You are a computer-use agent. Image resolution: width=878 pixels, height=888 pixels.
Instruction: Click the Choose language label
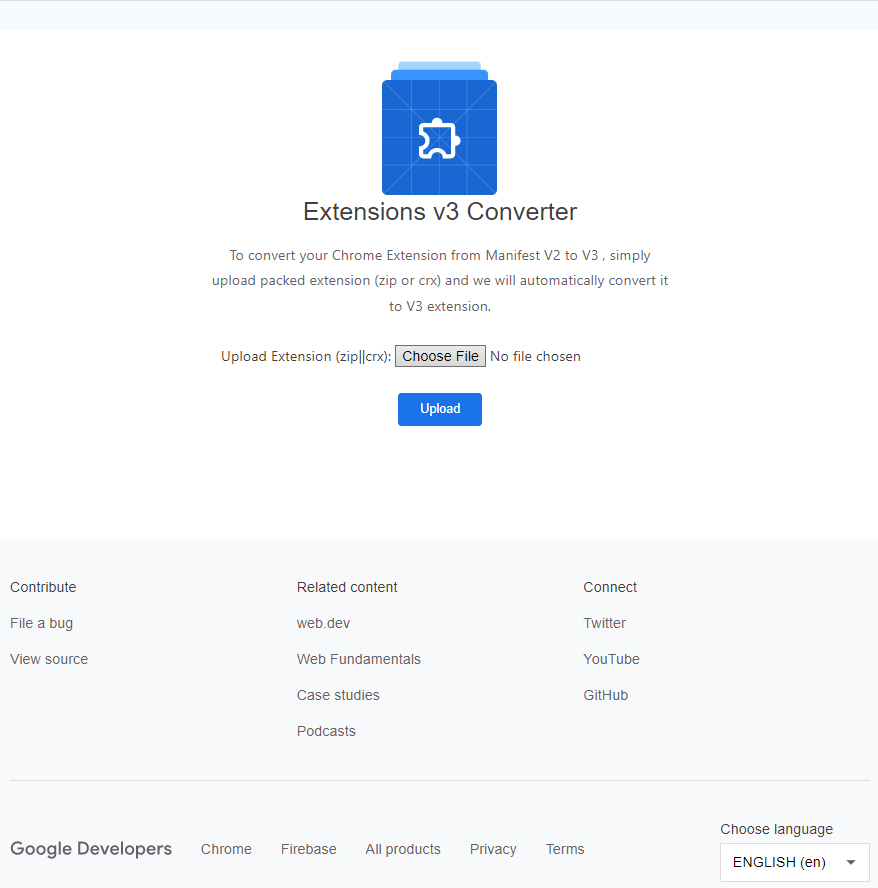point(776,829)
